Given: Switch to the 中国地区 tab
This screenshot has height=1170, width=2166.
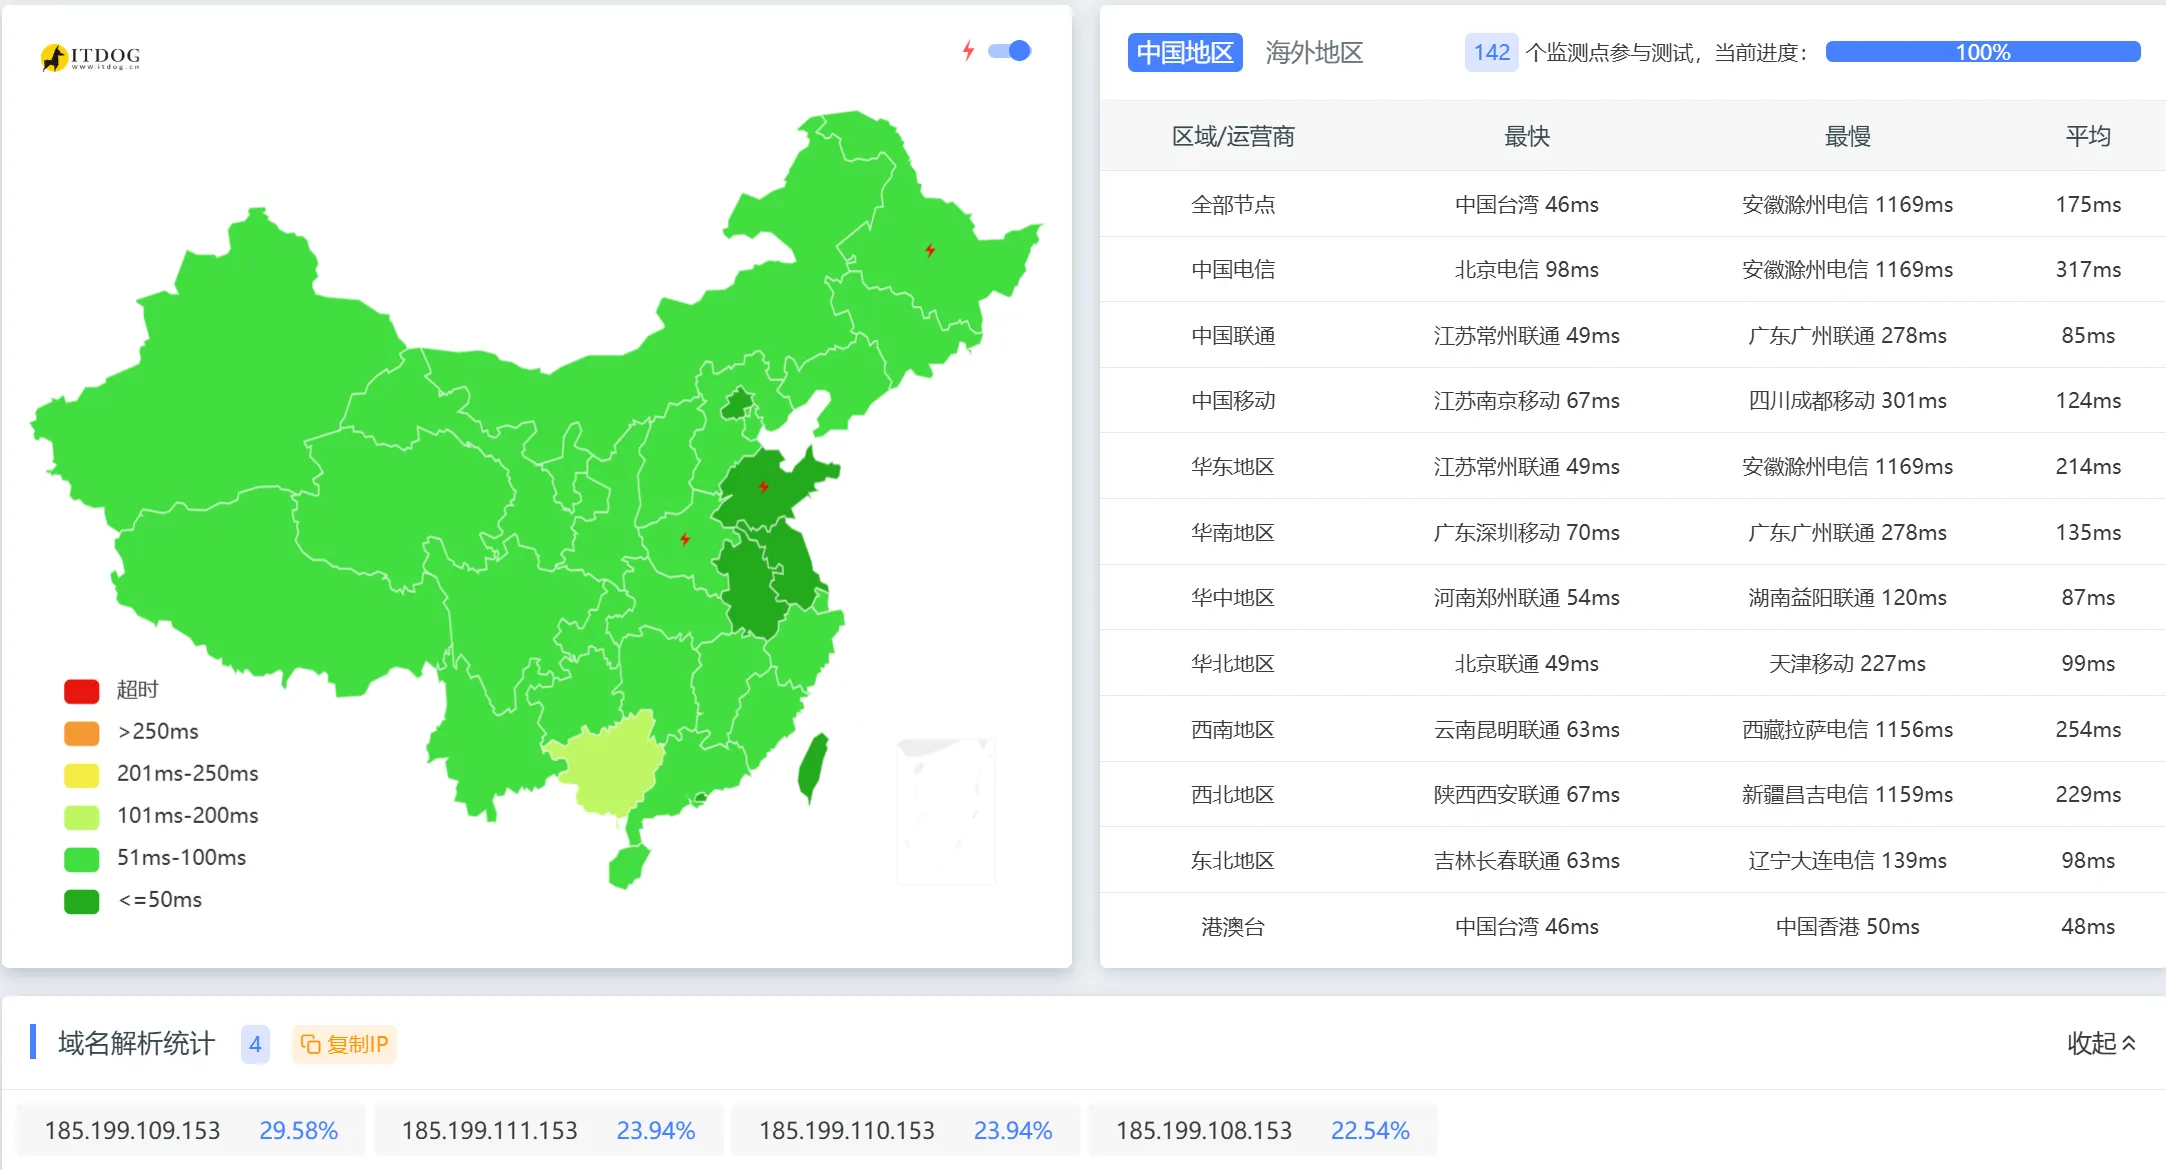Looking at the screenshot, I should tap(1184, 52).
